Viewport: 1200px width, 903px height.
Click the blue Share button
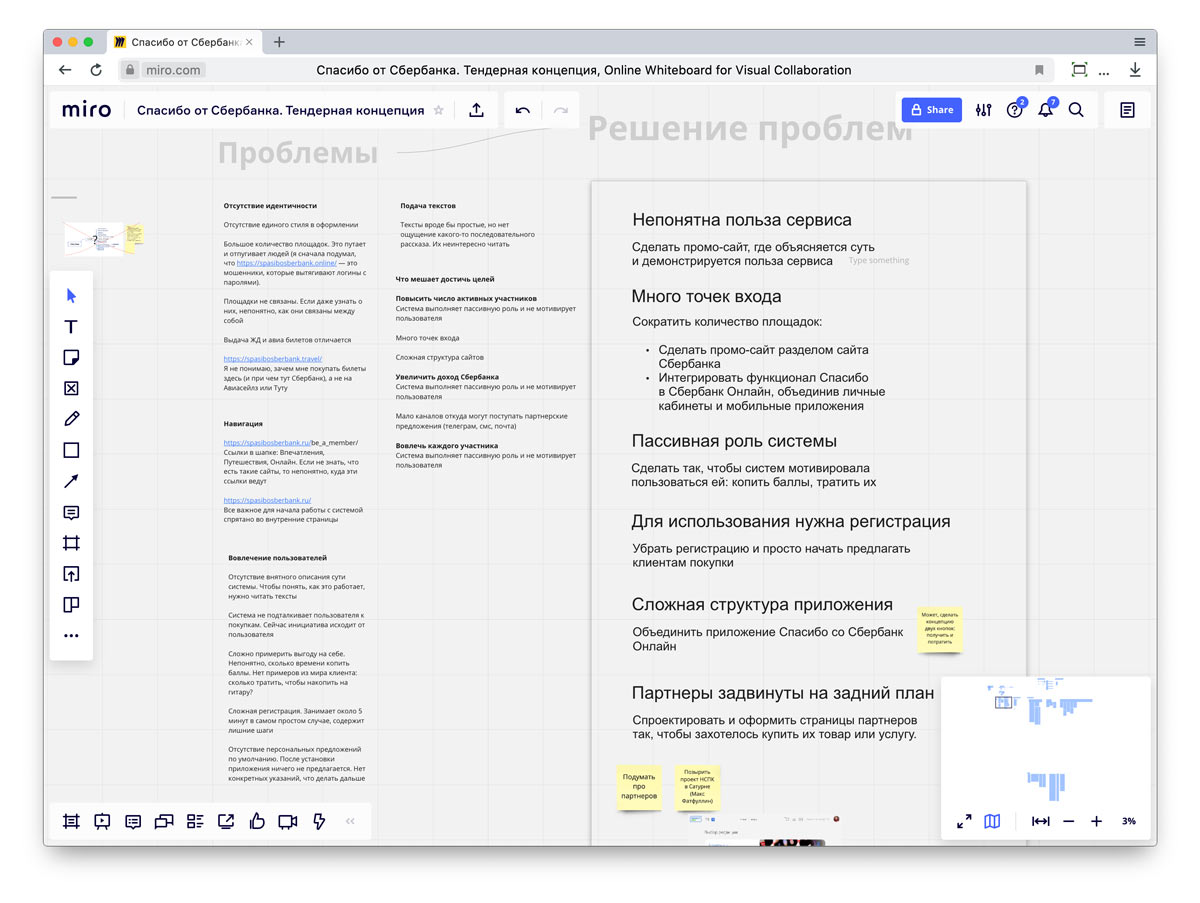(x=931, y=110)
